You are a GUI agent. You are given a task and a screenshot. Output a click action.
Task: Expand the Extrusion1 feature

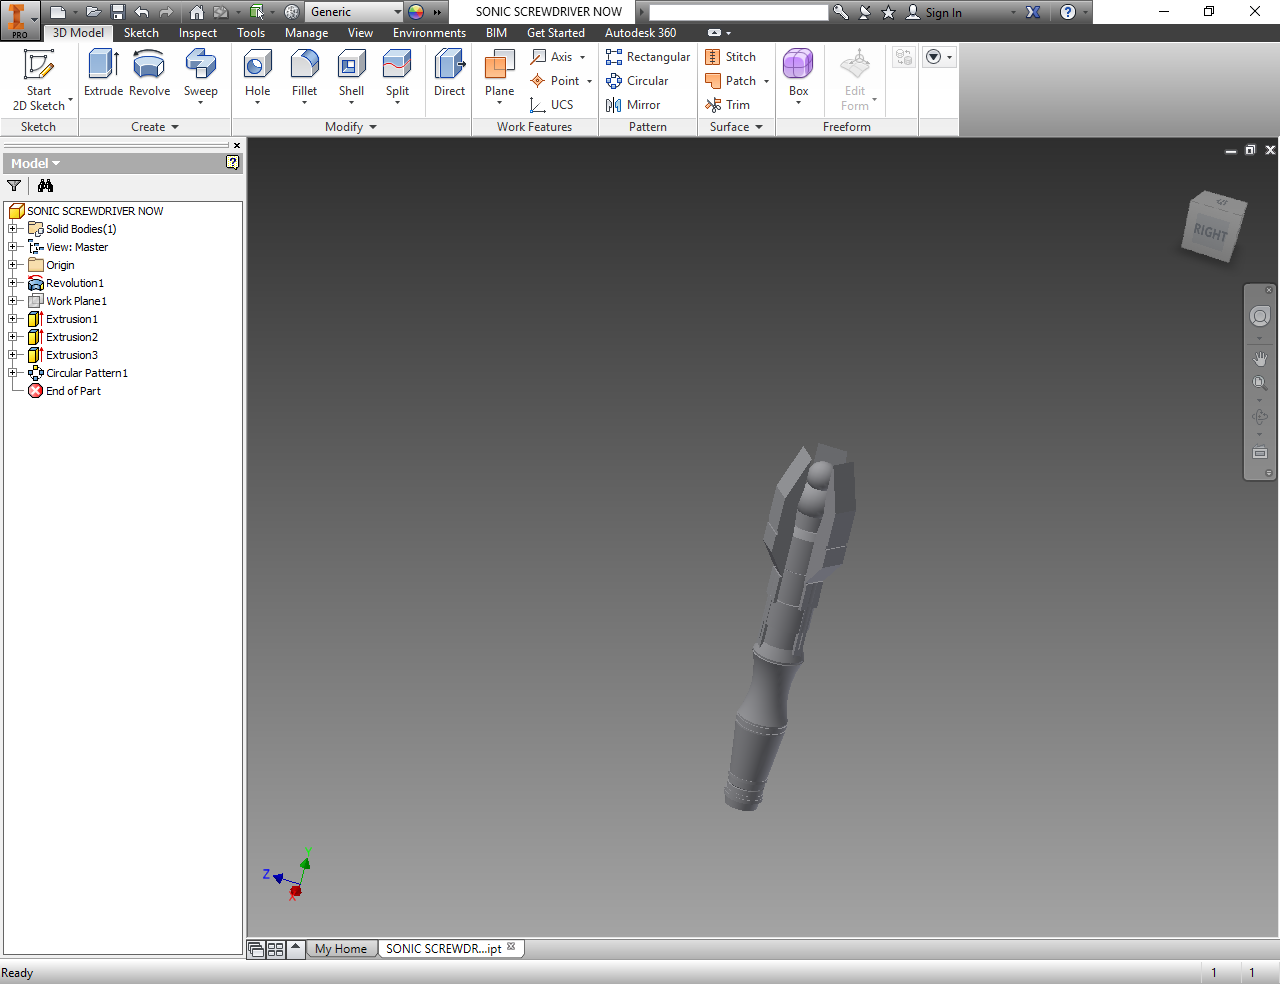click(x=13, y=319)
